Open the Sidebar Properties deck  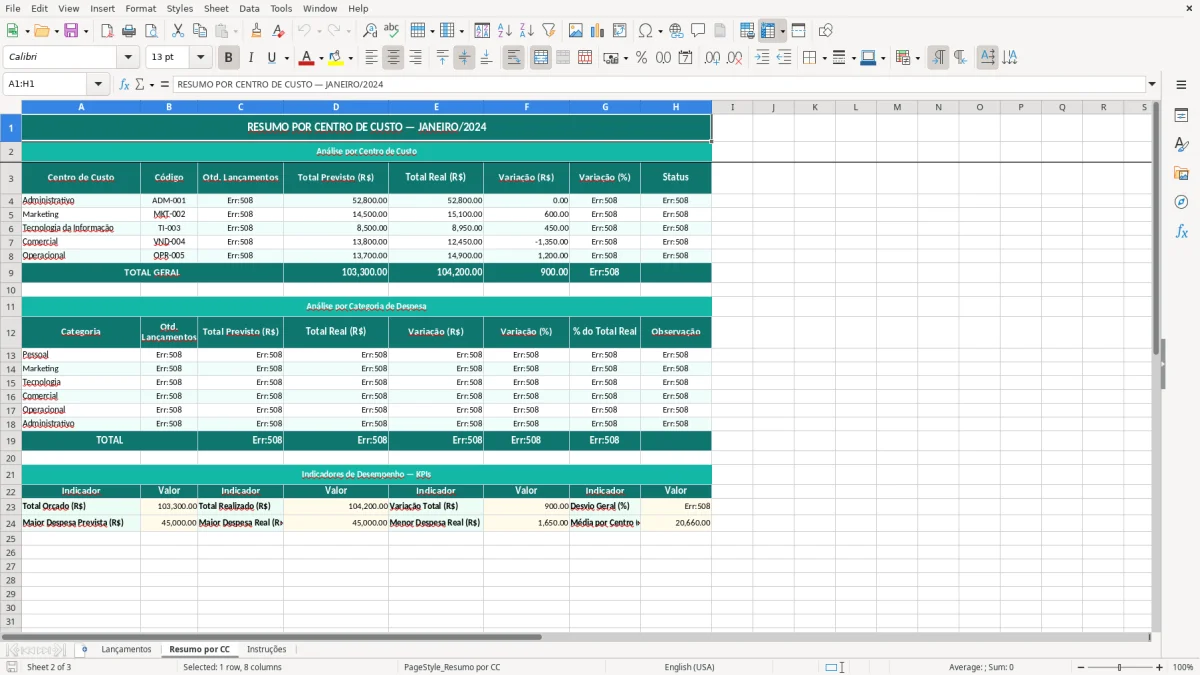click(1181, 116)
